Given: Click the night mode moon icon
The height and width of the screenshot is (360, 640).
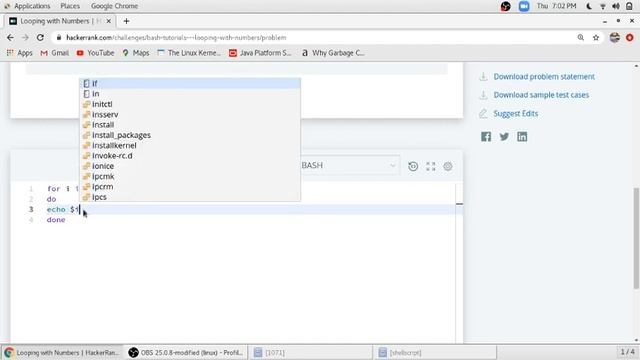Looking at the screenshot, I should click(589, 6).
